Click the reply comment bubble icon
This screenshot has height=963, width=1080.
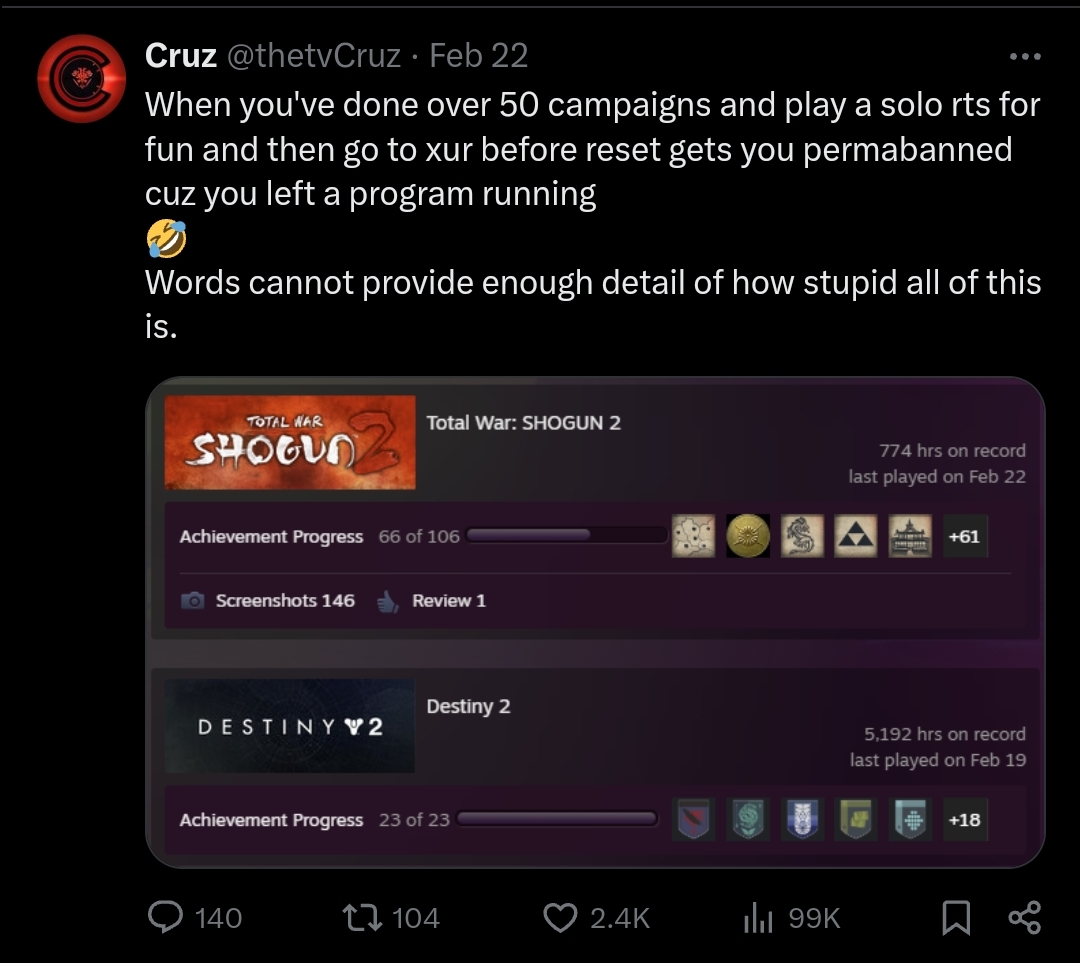click(165, 917)
